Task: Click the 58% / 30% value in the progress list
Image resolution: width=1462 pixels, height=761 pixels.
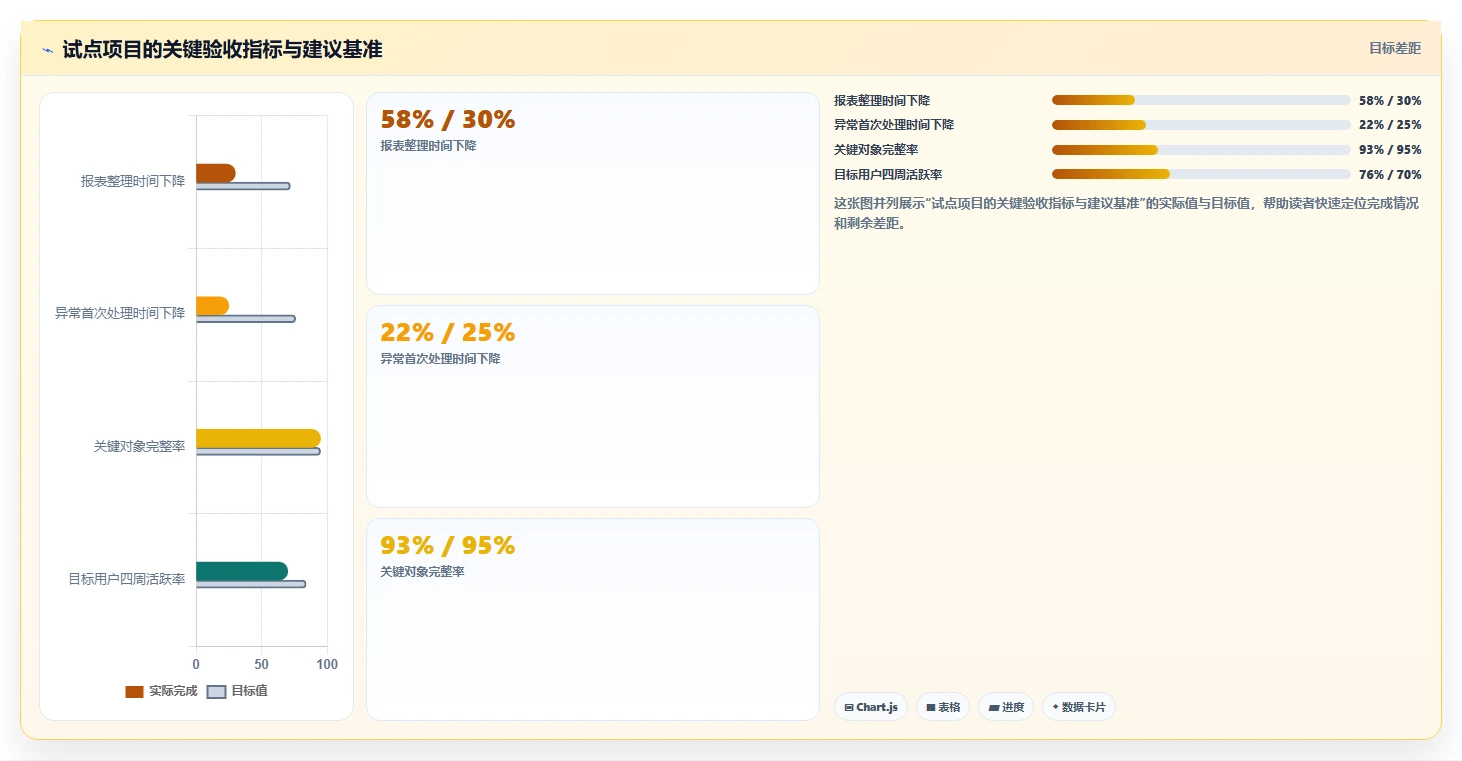Action: [x=1390, y=100]
